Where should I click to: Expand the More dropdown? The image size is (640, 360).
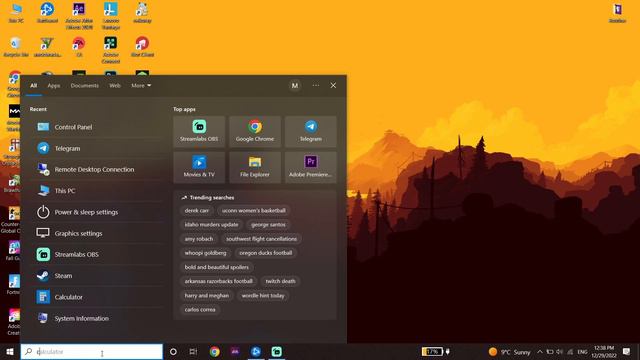coord(141,85)
